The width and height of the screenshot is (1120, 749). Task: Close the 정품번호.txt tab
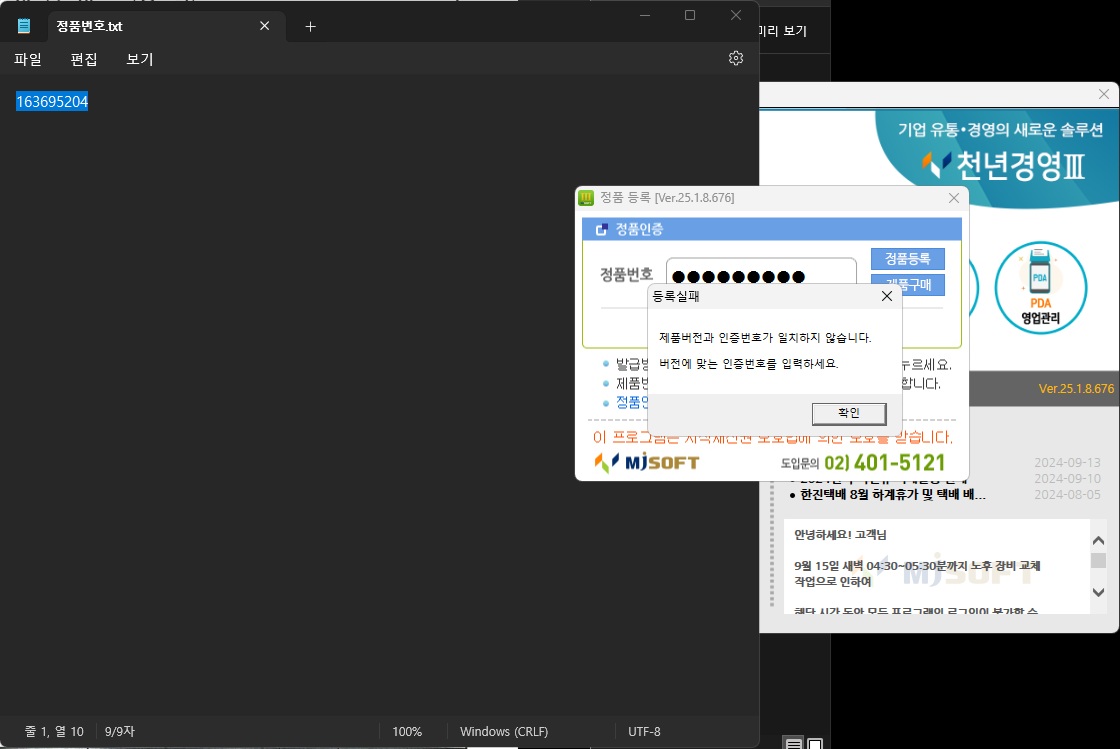tap(264, 26)
